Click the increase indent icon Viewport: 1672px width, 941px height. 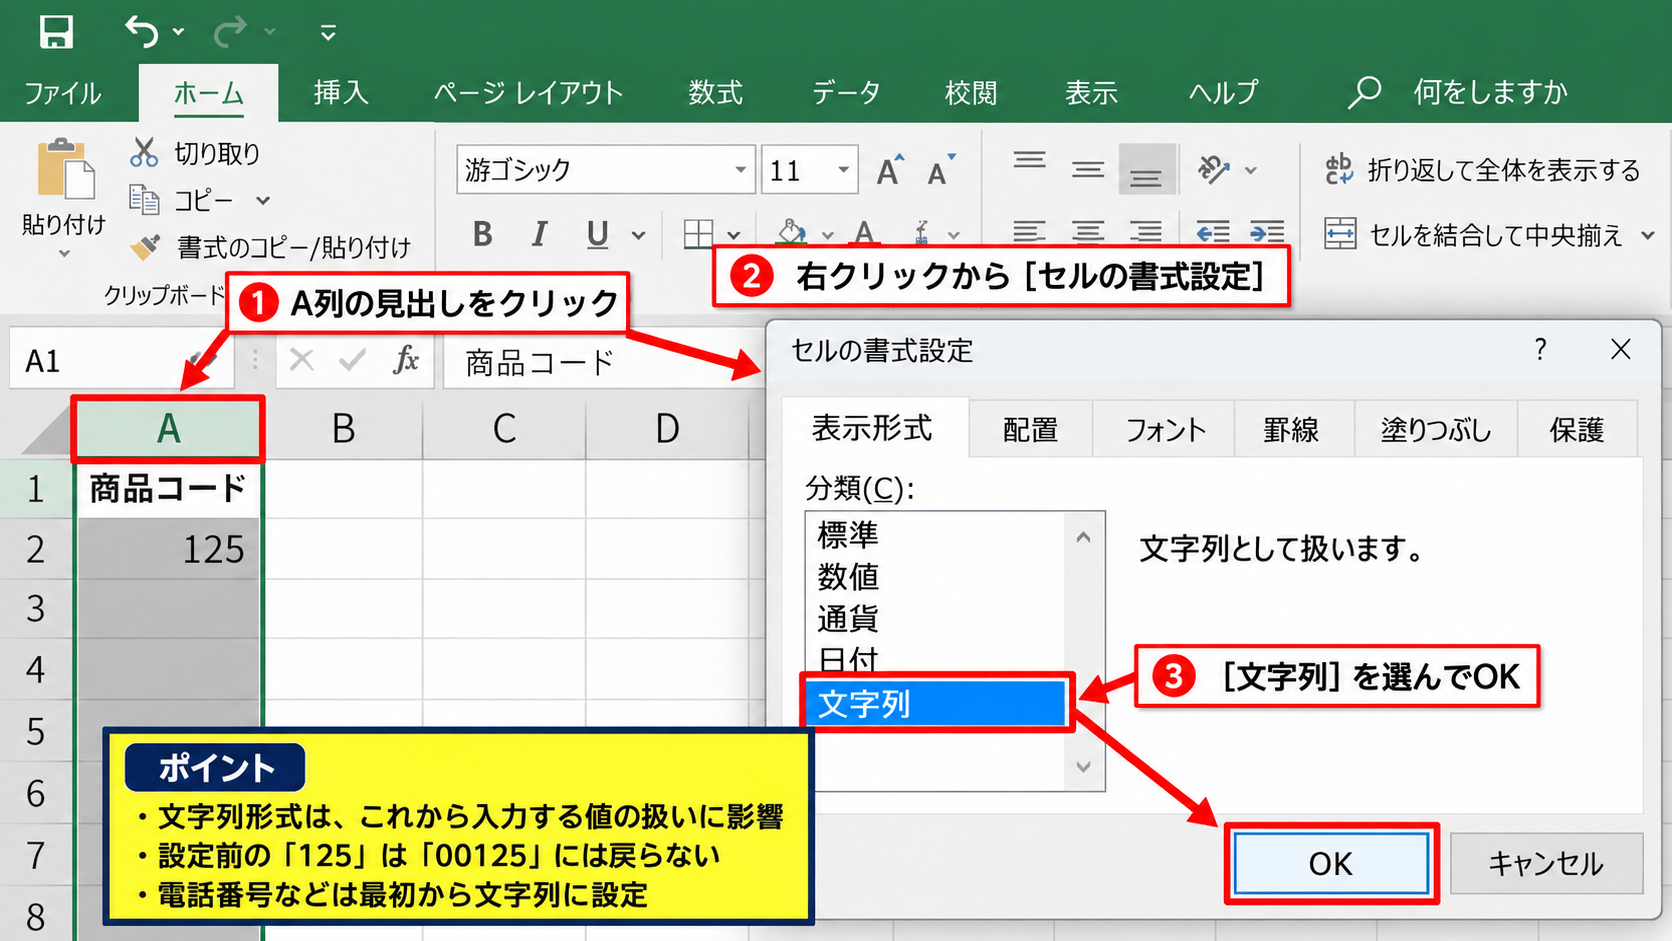(1267, 233)
